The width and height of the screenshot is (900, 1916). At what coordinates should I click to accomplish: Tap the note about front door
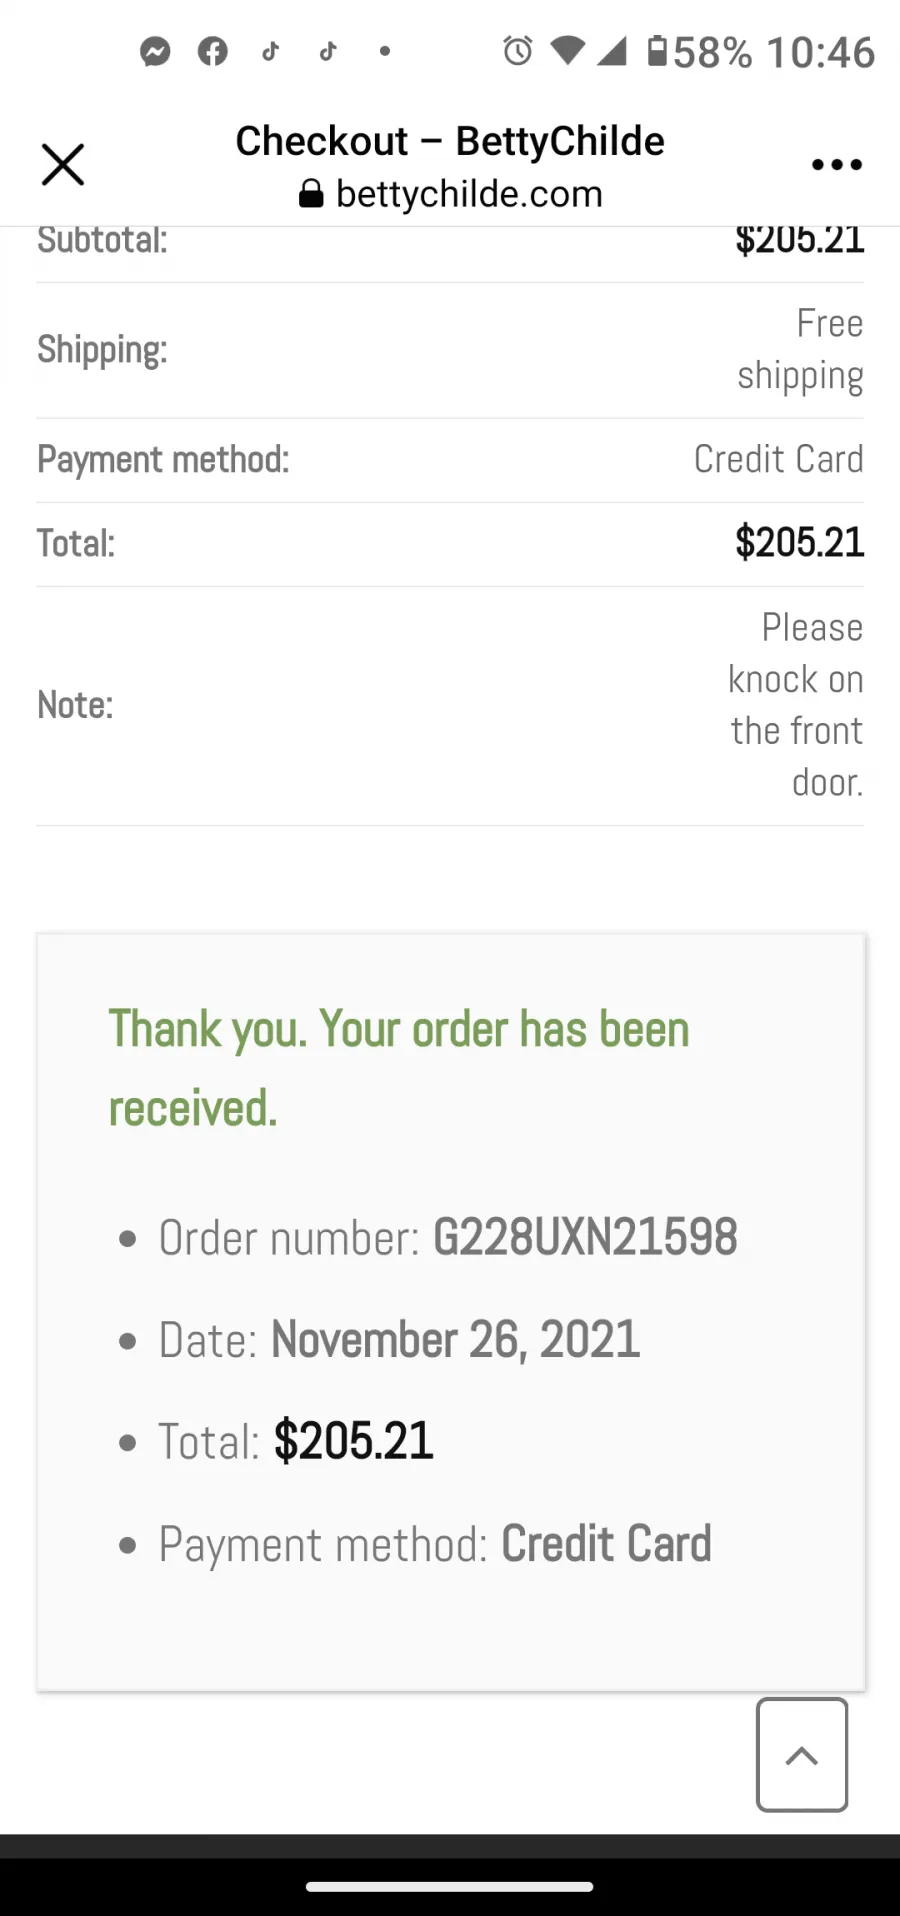point(796,705)
